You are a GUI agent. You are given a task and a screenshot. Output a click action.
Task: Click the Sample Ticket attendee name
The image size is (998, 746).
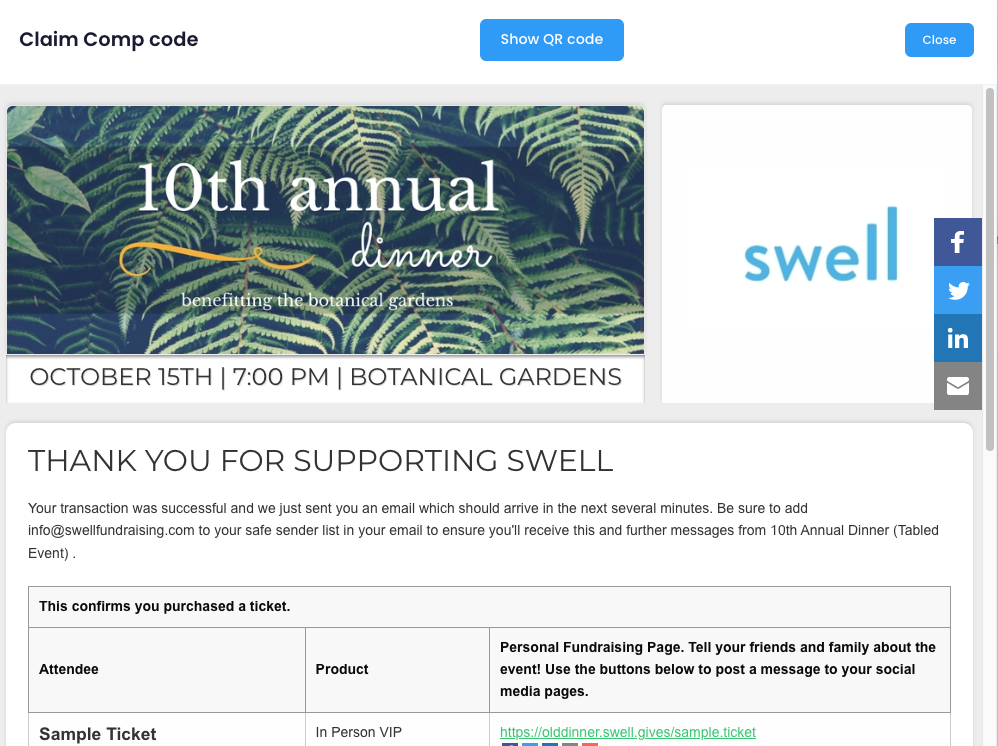click(x=97, y=734)
